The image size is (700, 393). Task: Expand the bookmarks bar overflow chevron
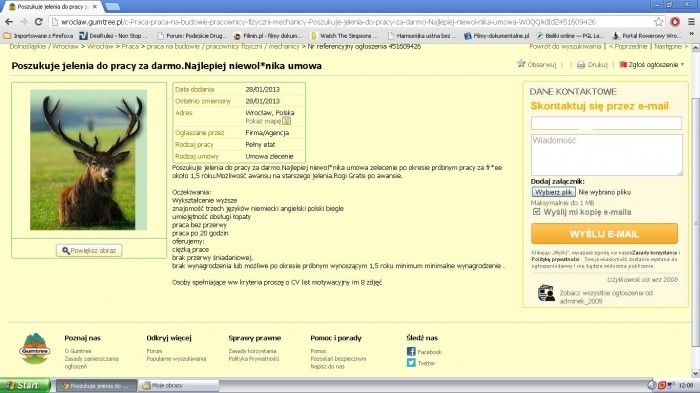(691, 35)
